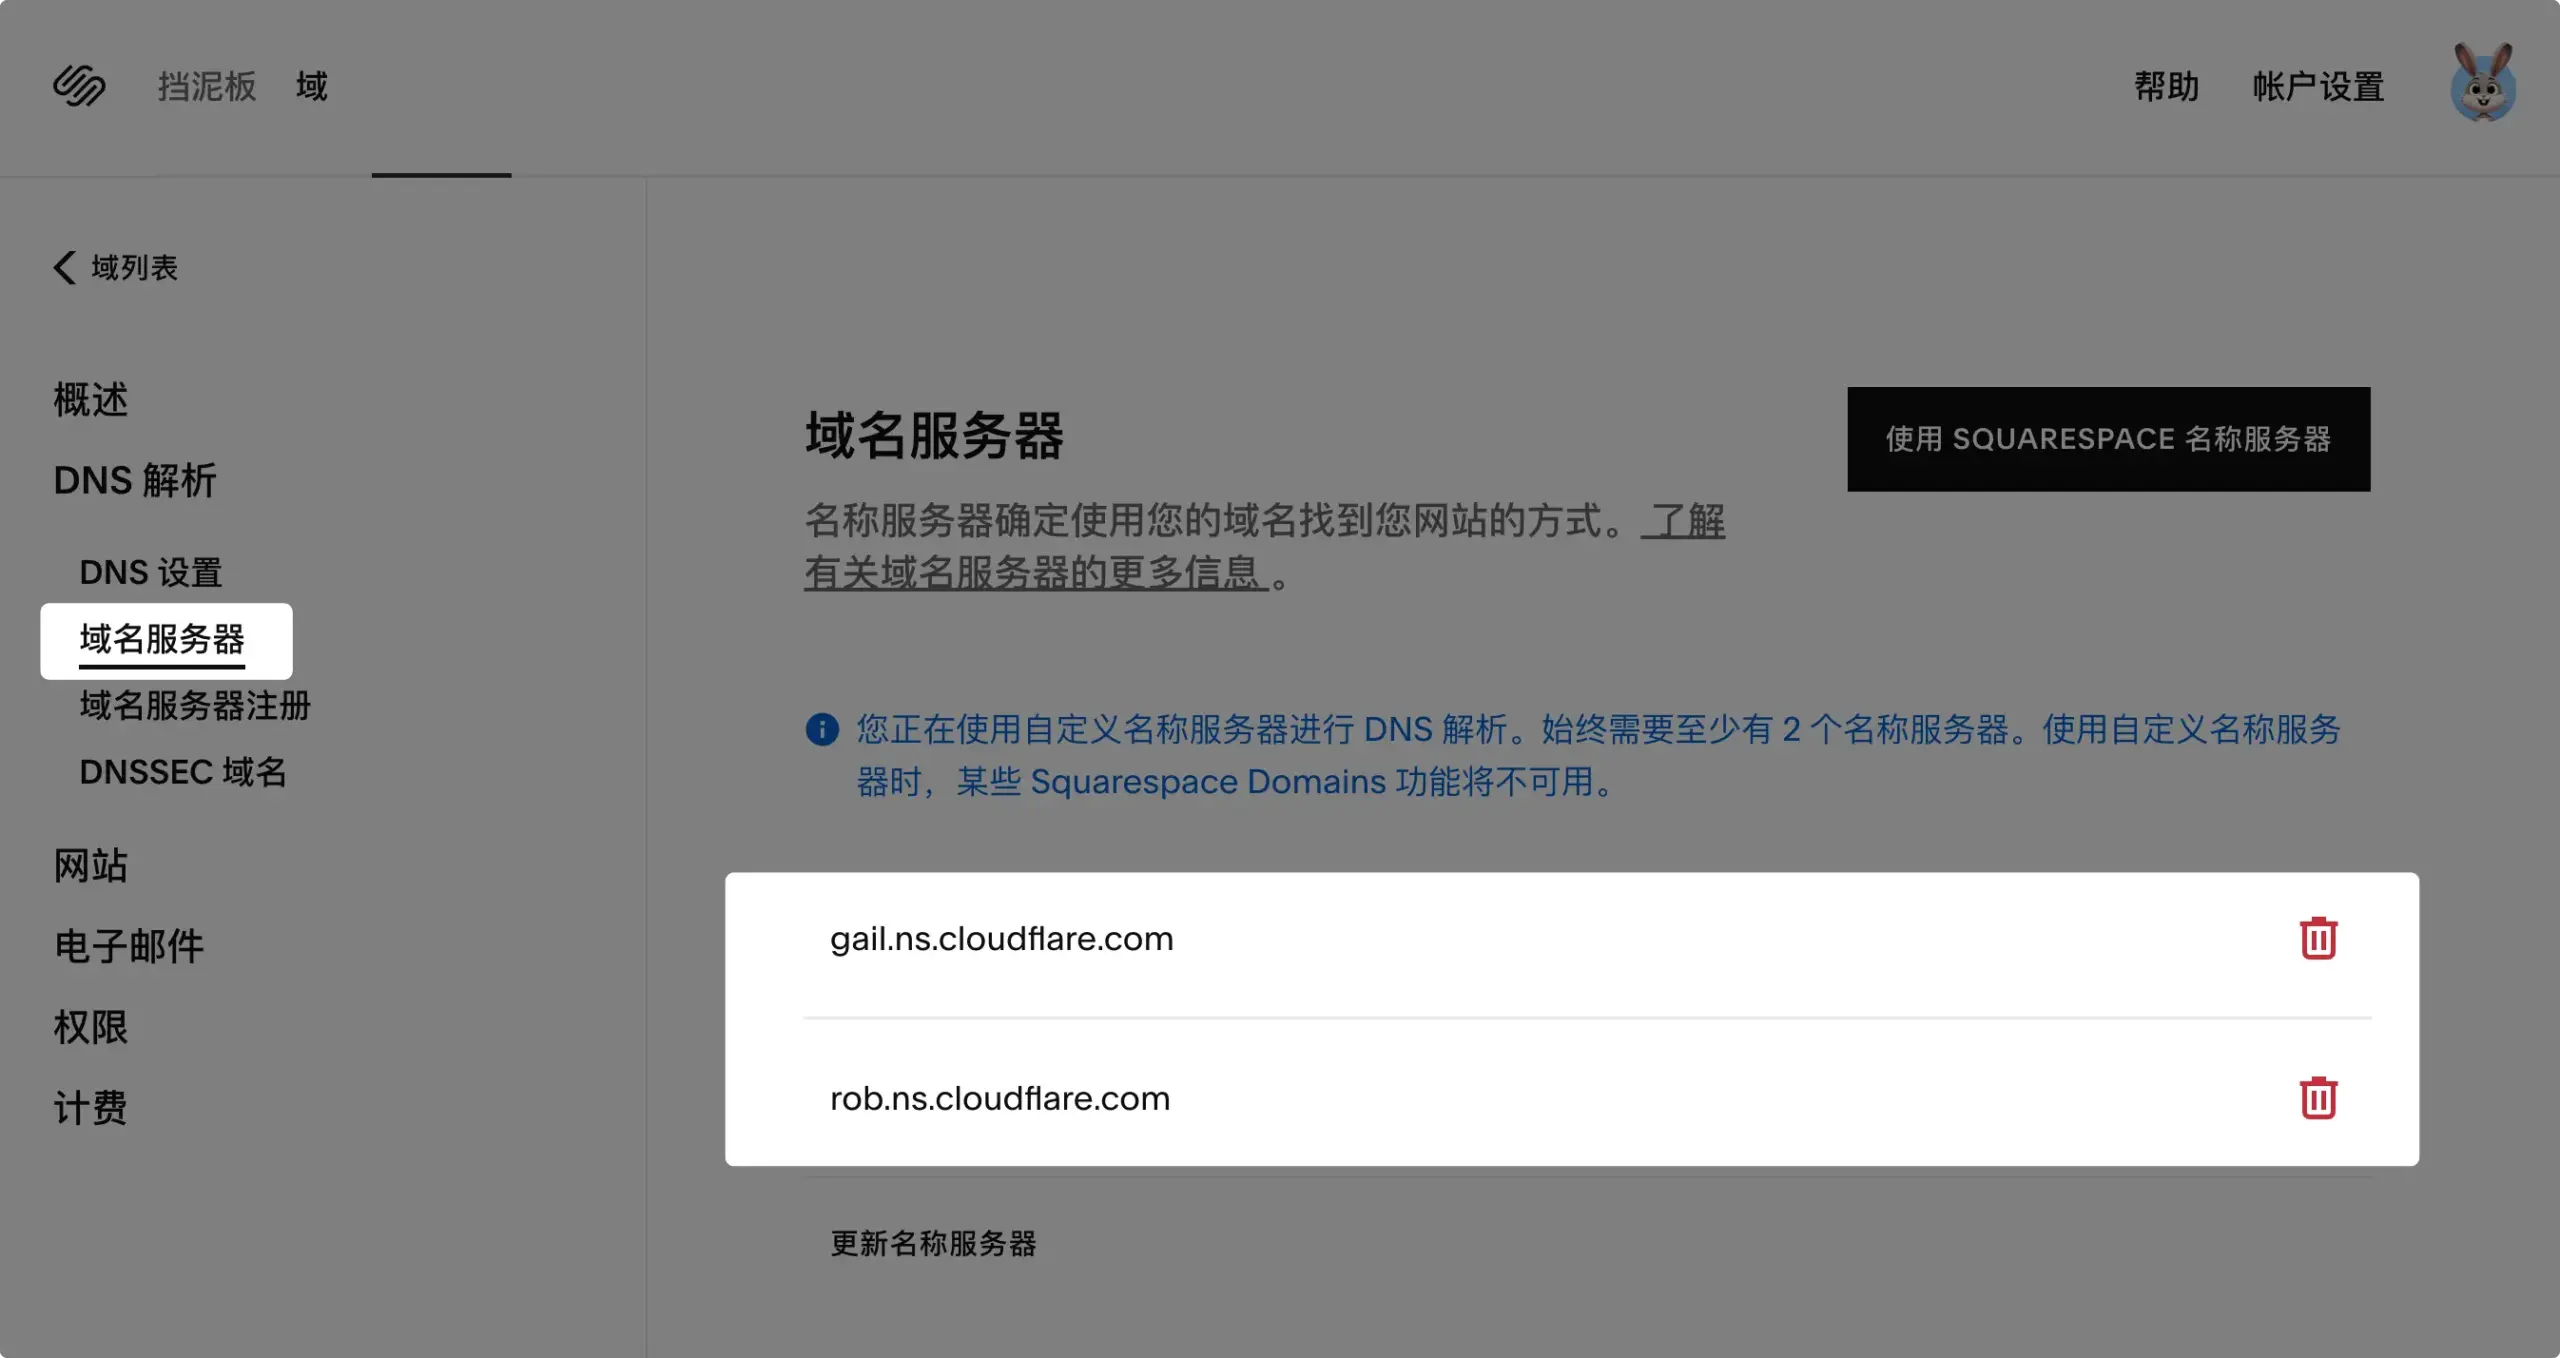Open the 电子邮件 sidebar section

click(129, 946)
